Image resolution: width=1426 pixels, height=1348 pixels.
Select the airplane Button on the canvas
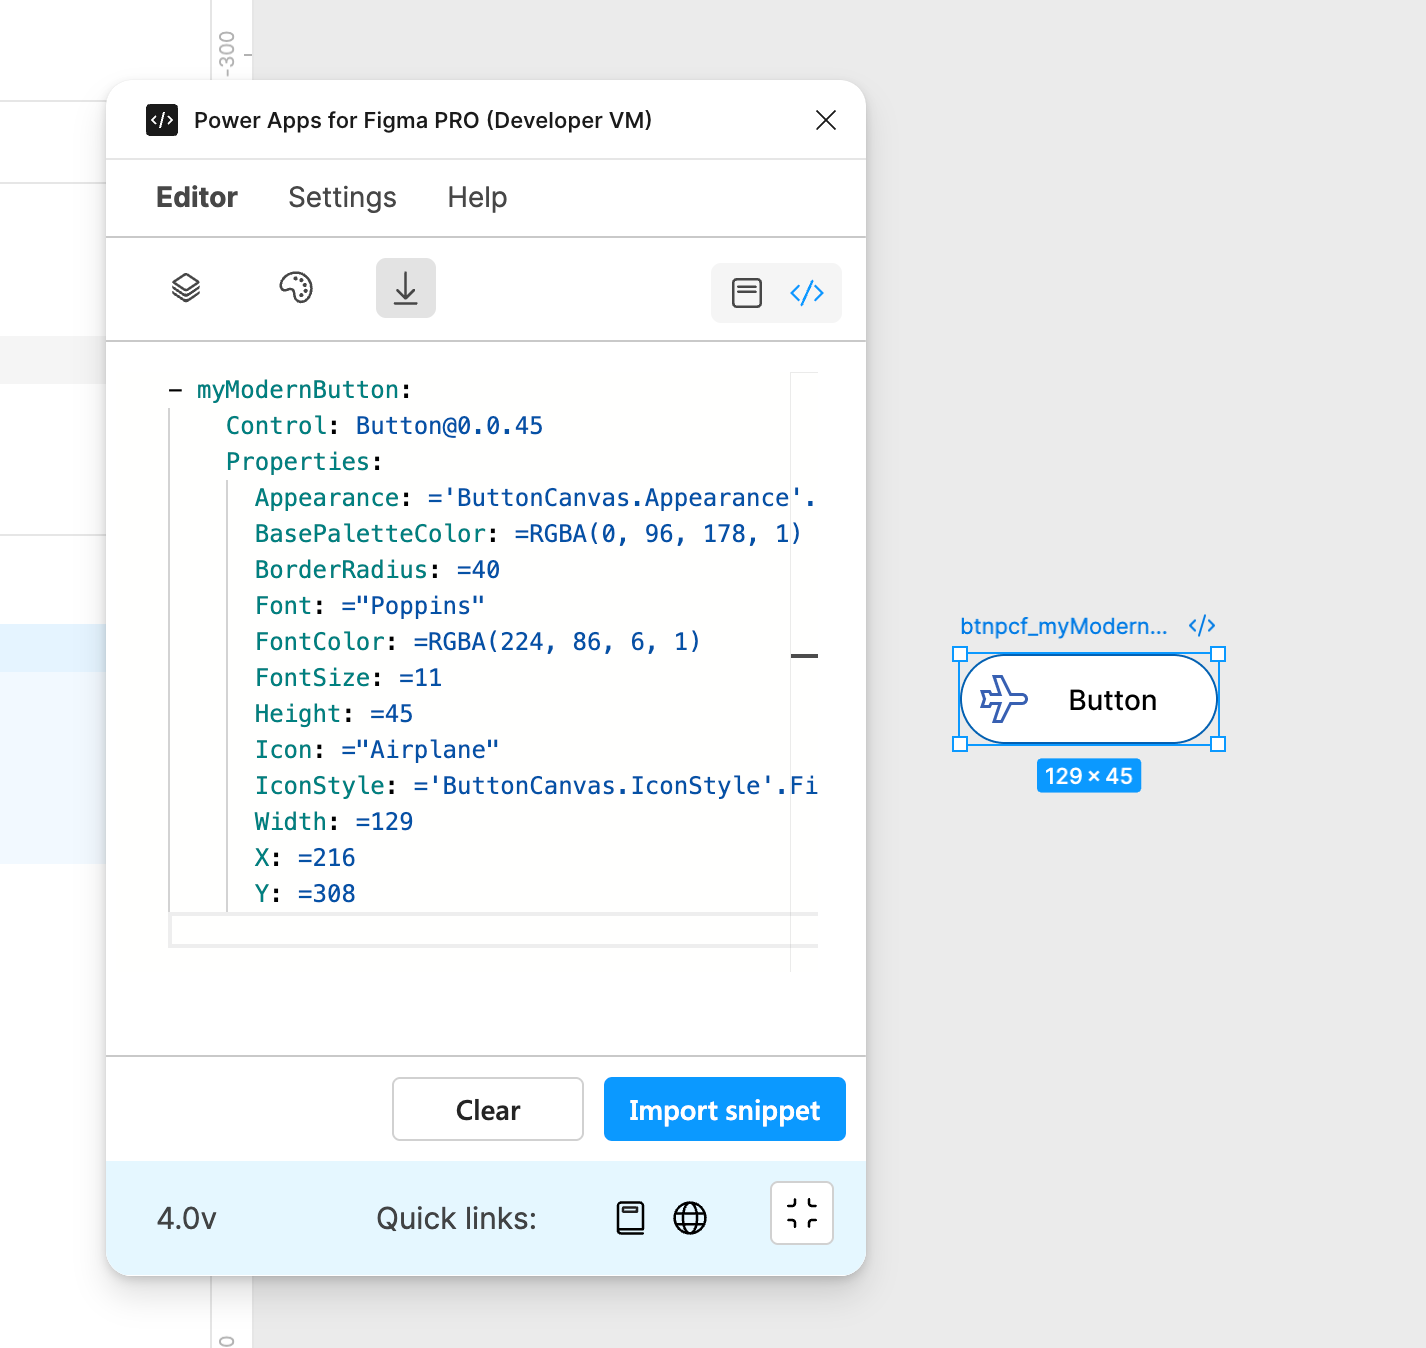tap(1089, 699)
